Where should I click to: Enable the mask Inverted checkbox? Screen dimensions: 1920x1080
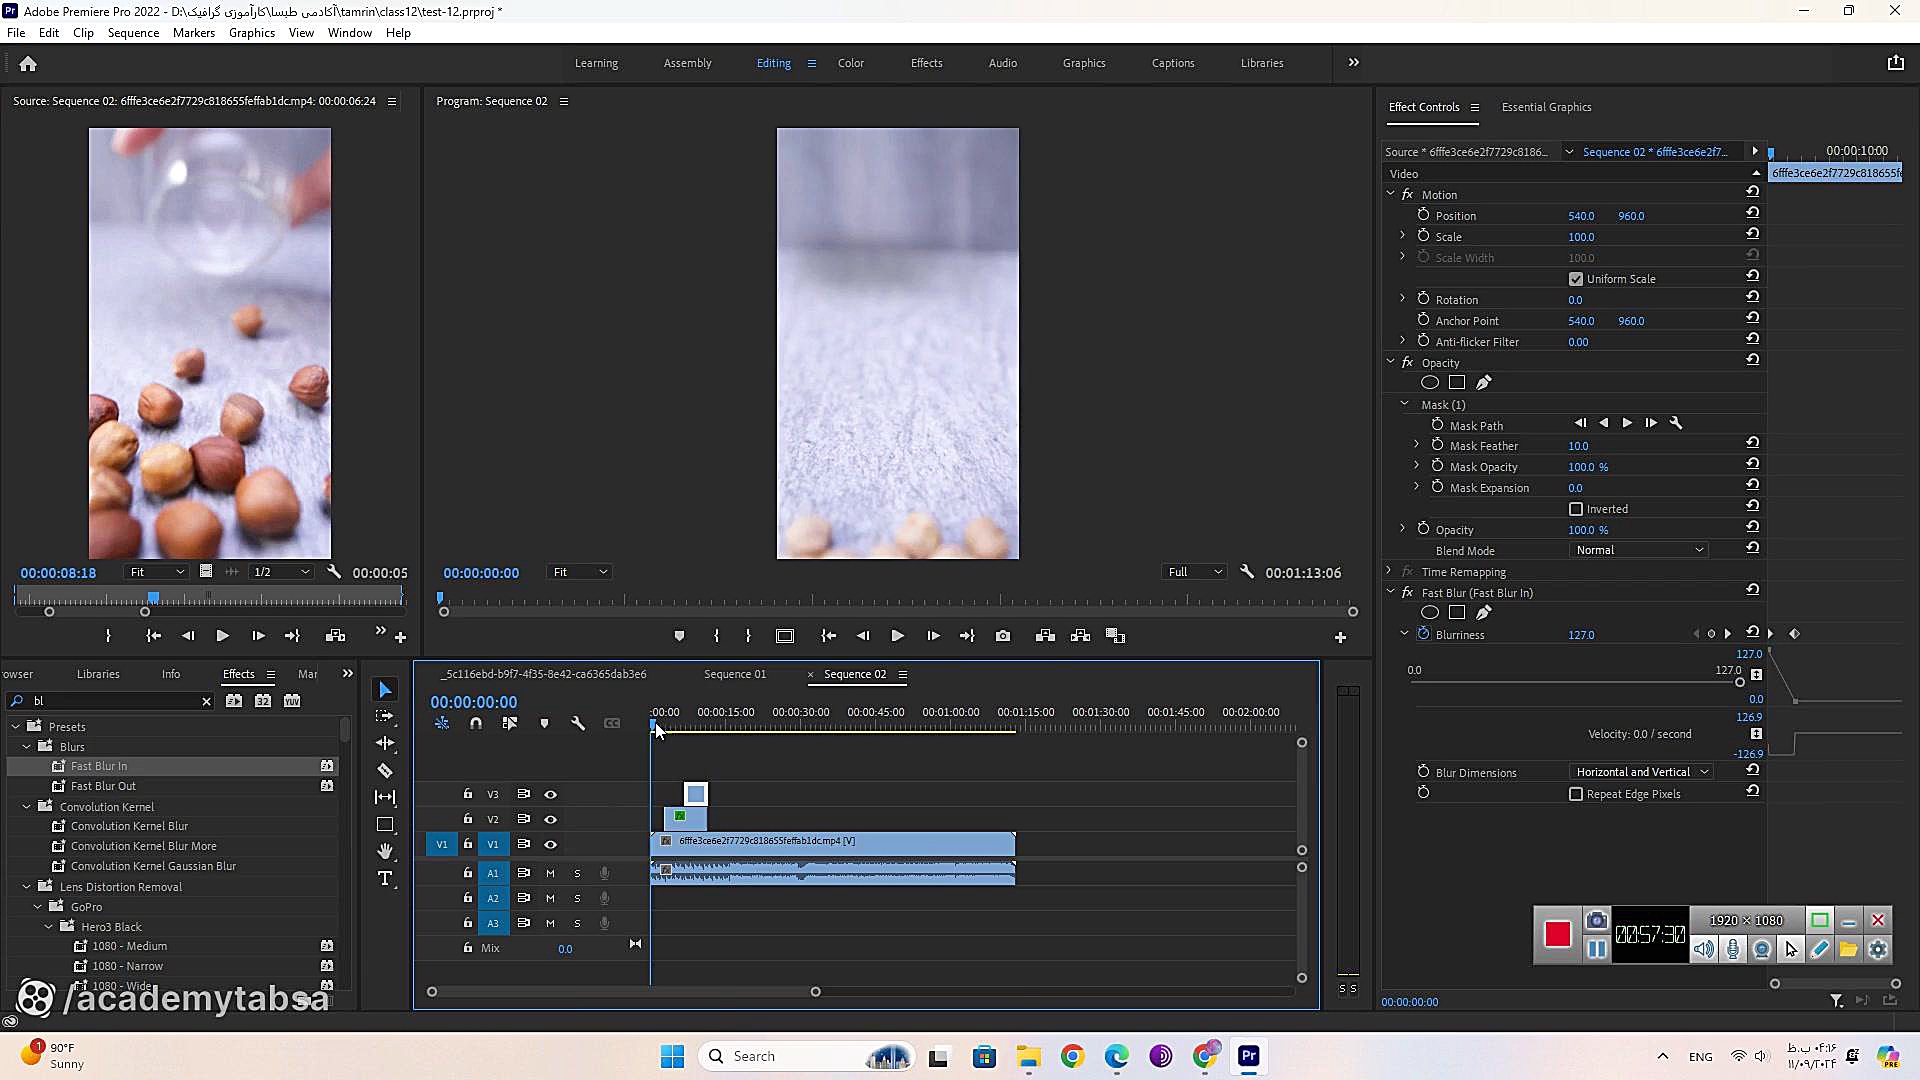1576,509
